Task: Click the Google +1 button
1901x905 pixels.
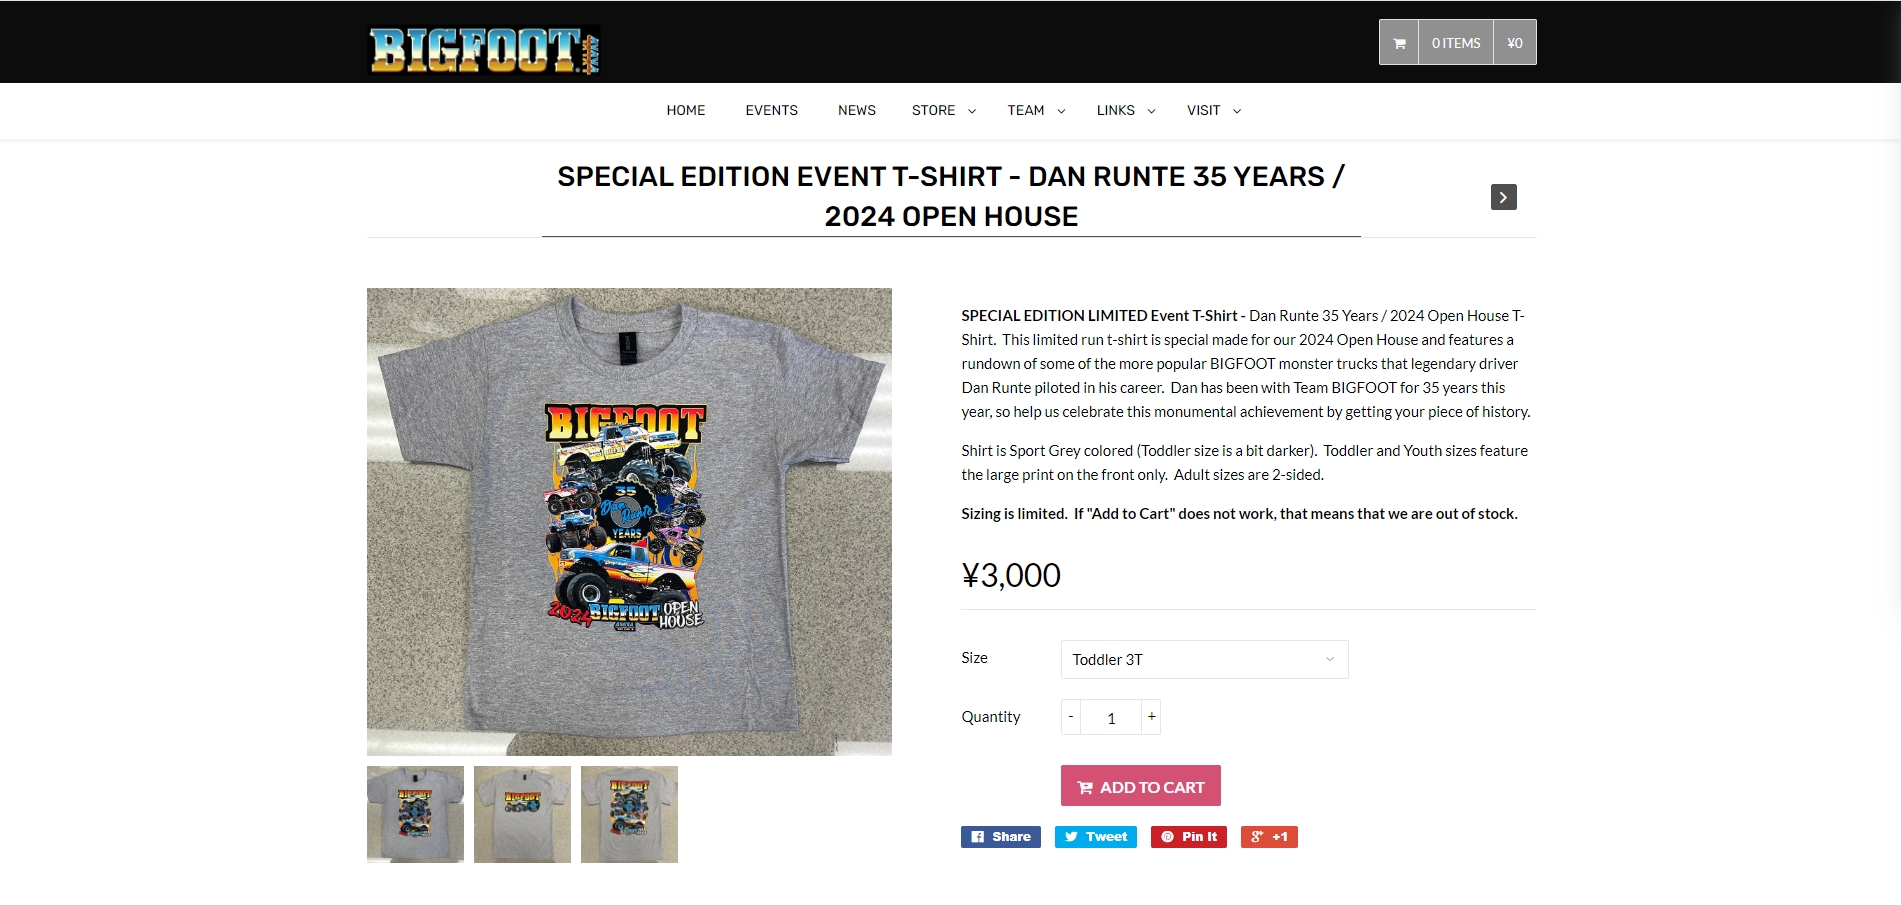Action: 1269,837
